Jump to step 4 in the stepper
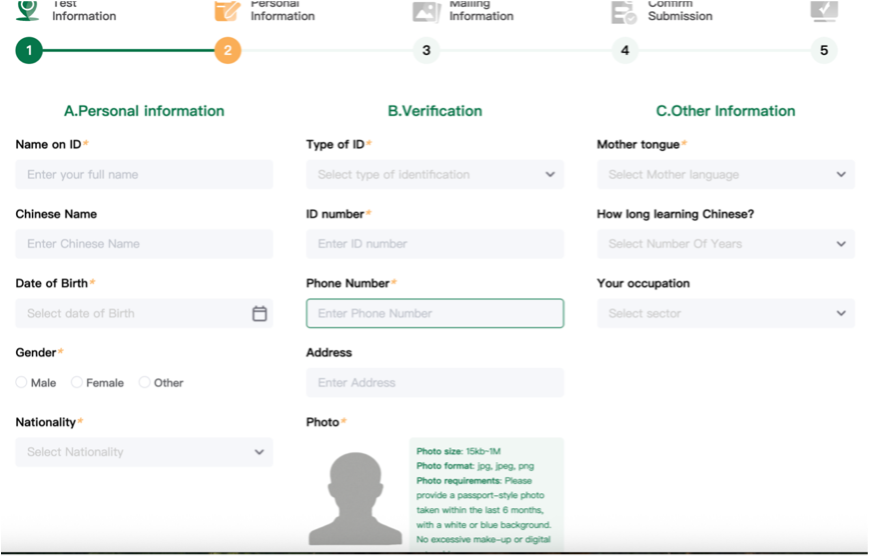The width and height of the screenshot is (870, 559). [625, 50]
